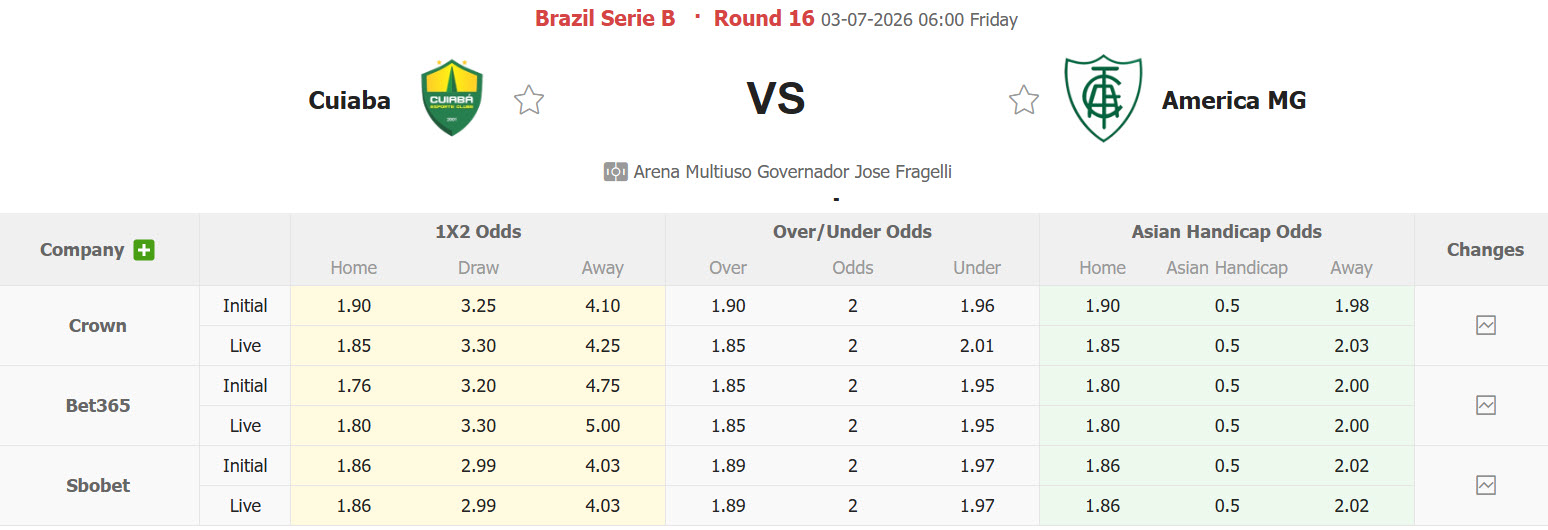
Task: Open the America MG team name link
Action: pos(1234,100)
